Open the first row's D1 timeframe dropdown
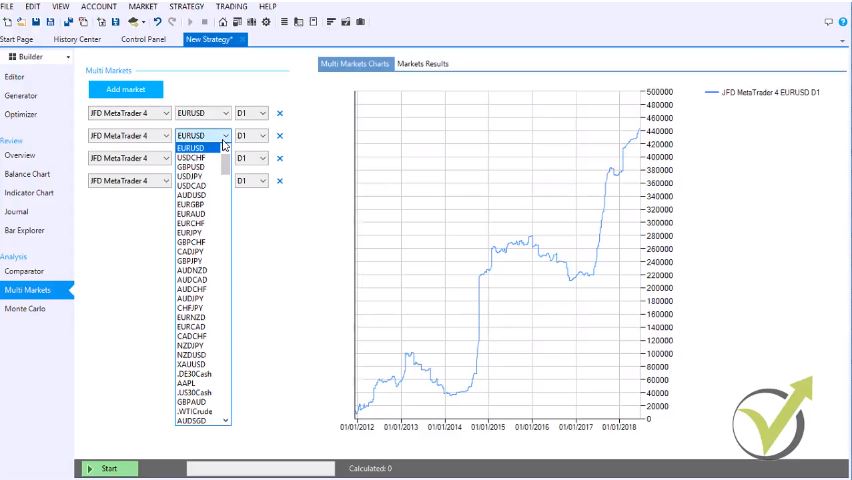The height and width of the screenshot is (480, 852). [x=251, y=113]
